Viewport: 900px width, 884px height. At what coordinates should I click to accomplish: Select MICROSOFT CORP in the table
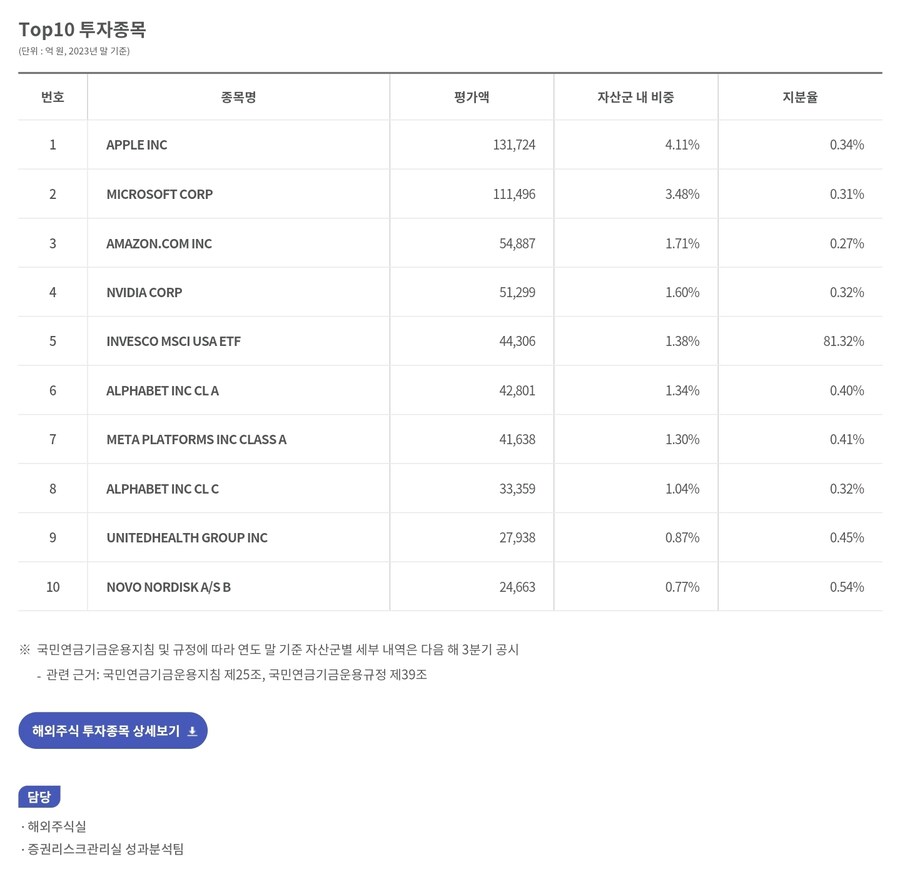pyautogui.click(x=159, y=194)
